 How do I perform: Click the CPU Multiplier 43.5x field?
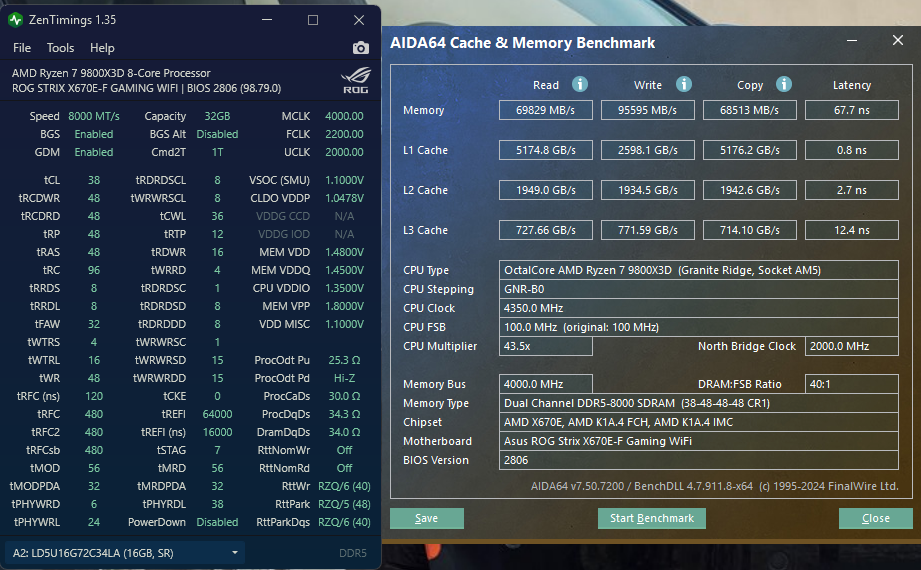[546, 346]
